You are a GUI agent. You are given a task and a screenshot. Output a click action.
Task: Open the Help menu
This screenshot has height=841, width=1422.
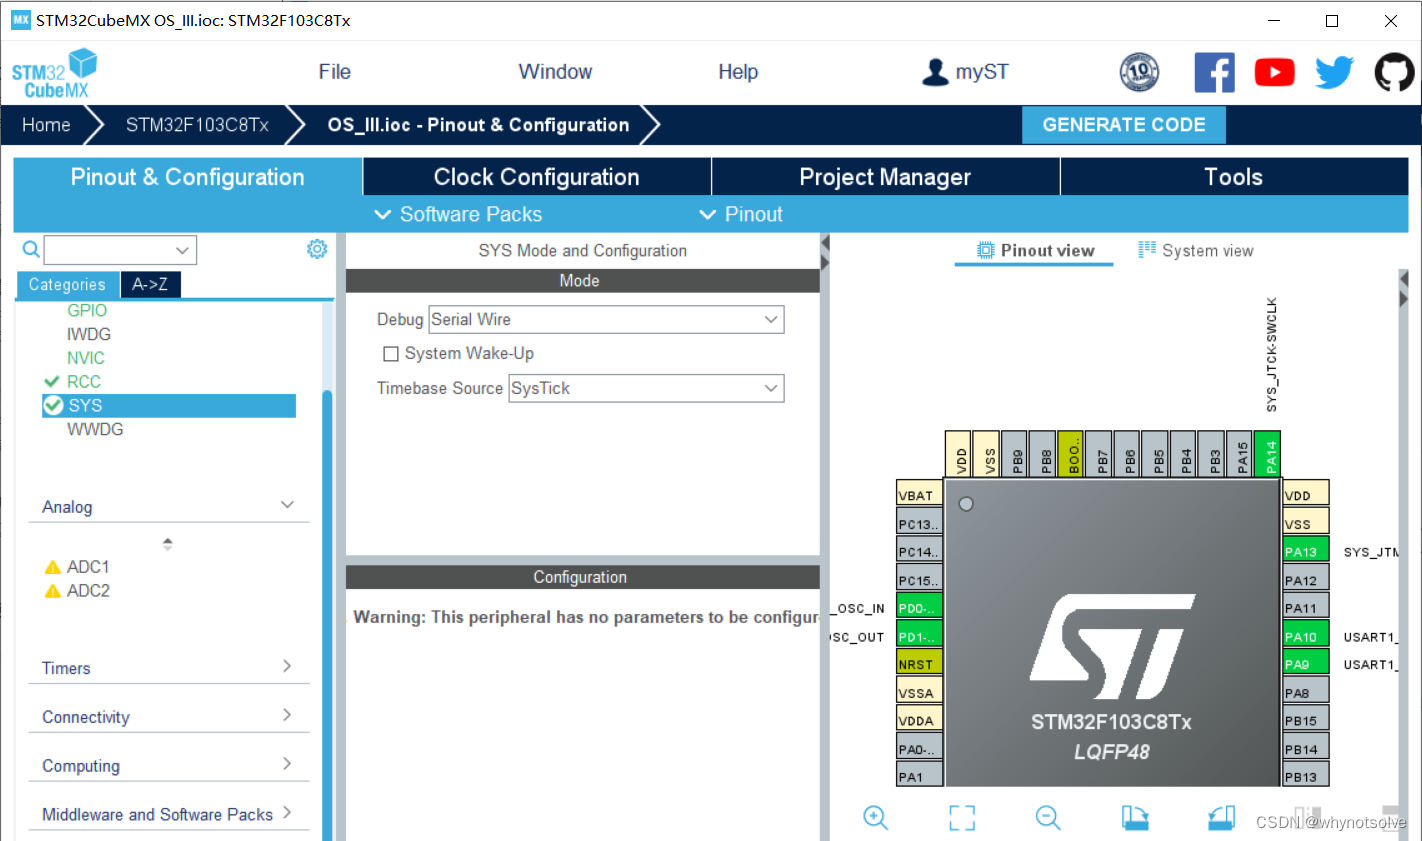click(x=738, y=72)
